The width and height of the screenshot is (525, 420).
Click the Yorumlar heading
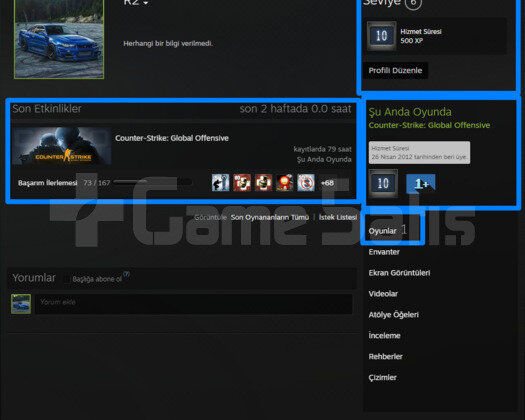click(x=34, y=278)
